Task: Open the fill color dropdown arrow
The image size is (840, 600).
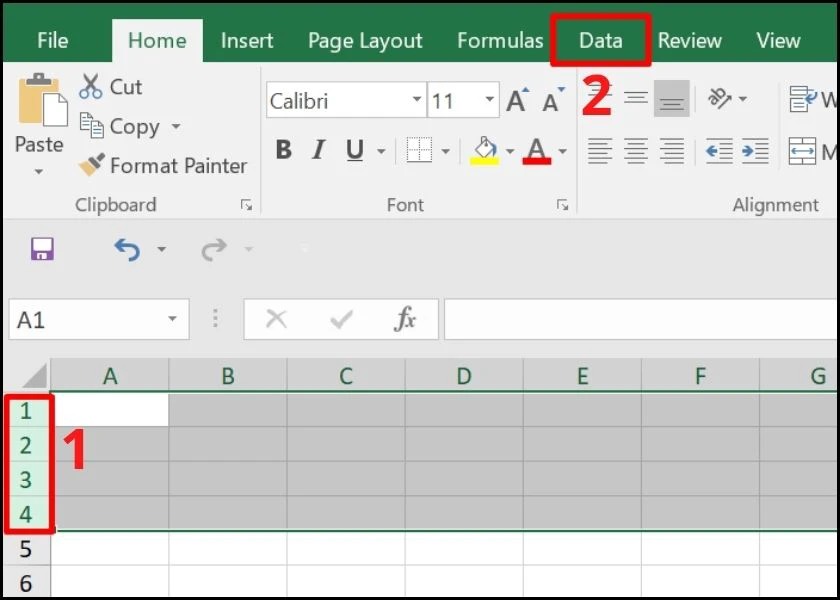Action: point(509,152)
